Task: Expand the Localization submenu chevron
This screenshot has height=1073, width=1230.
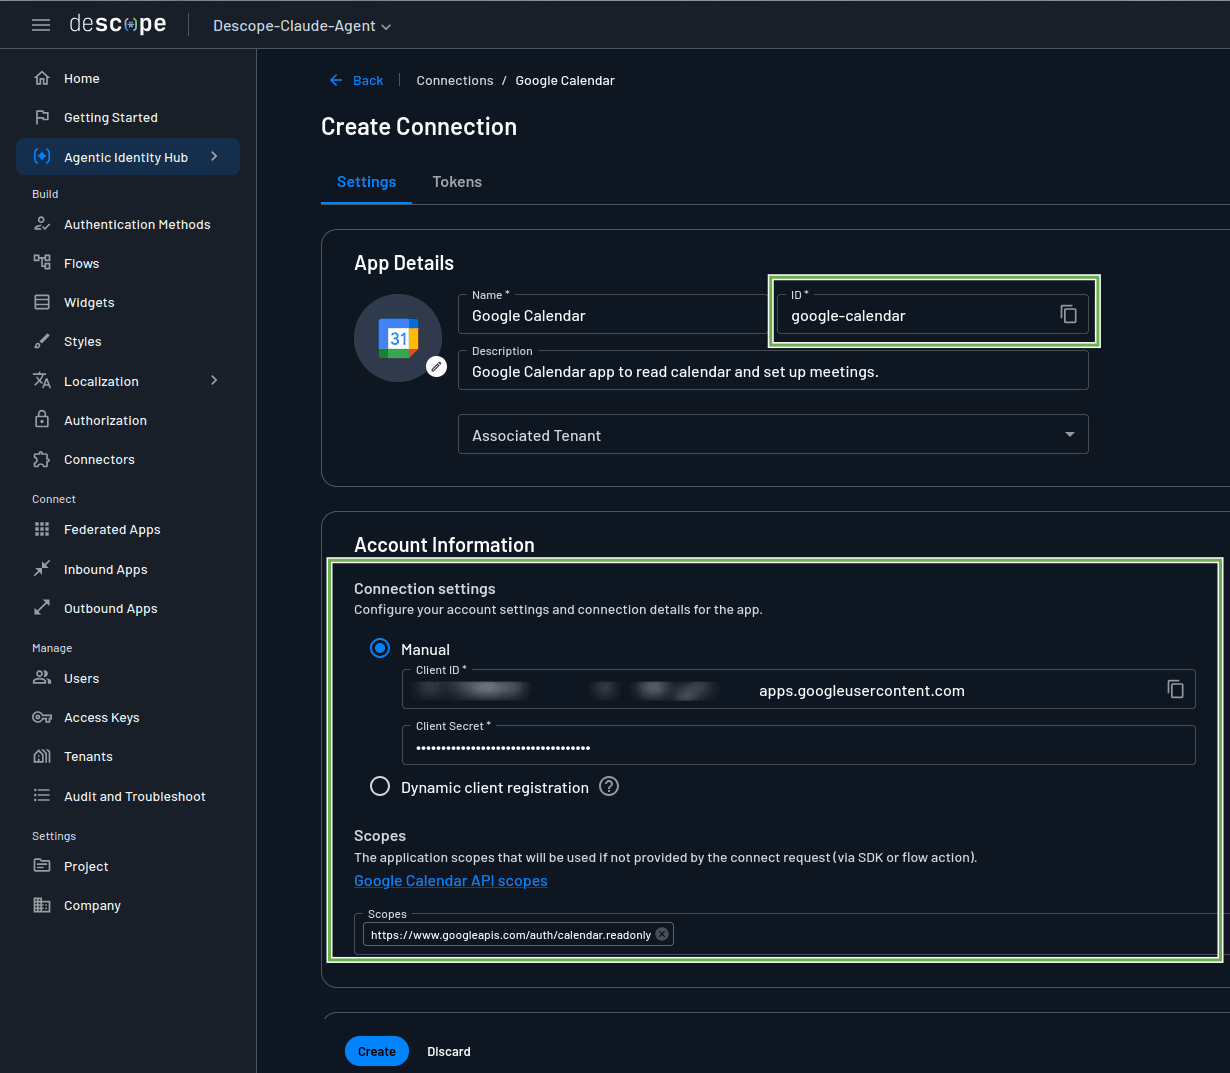Action: [214, 381]
